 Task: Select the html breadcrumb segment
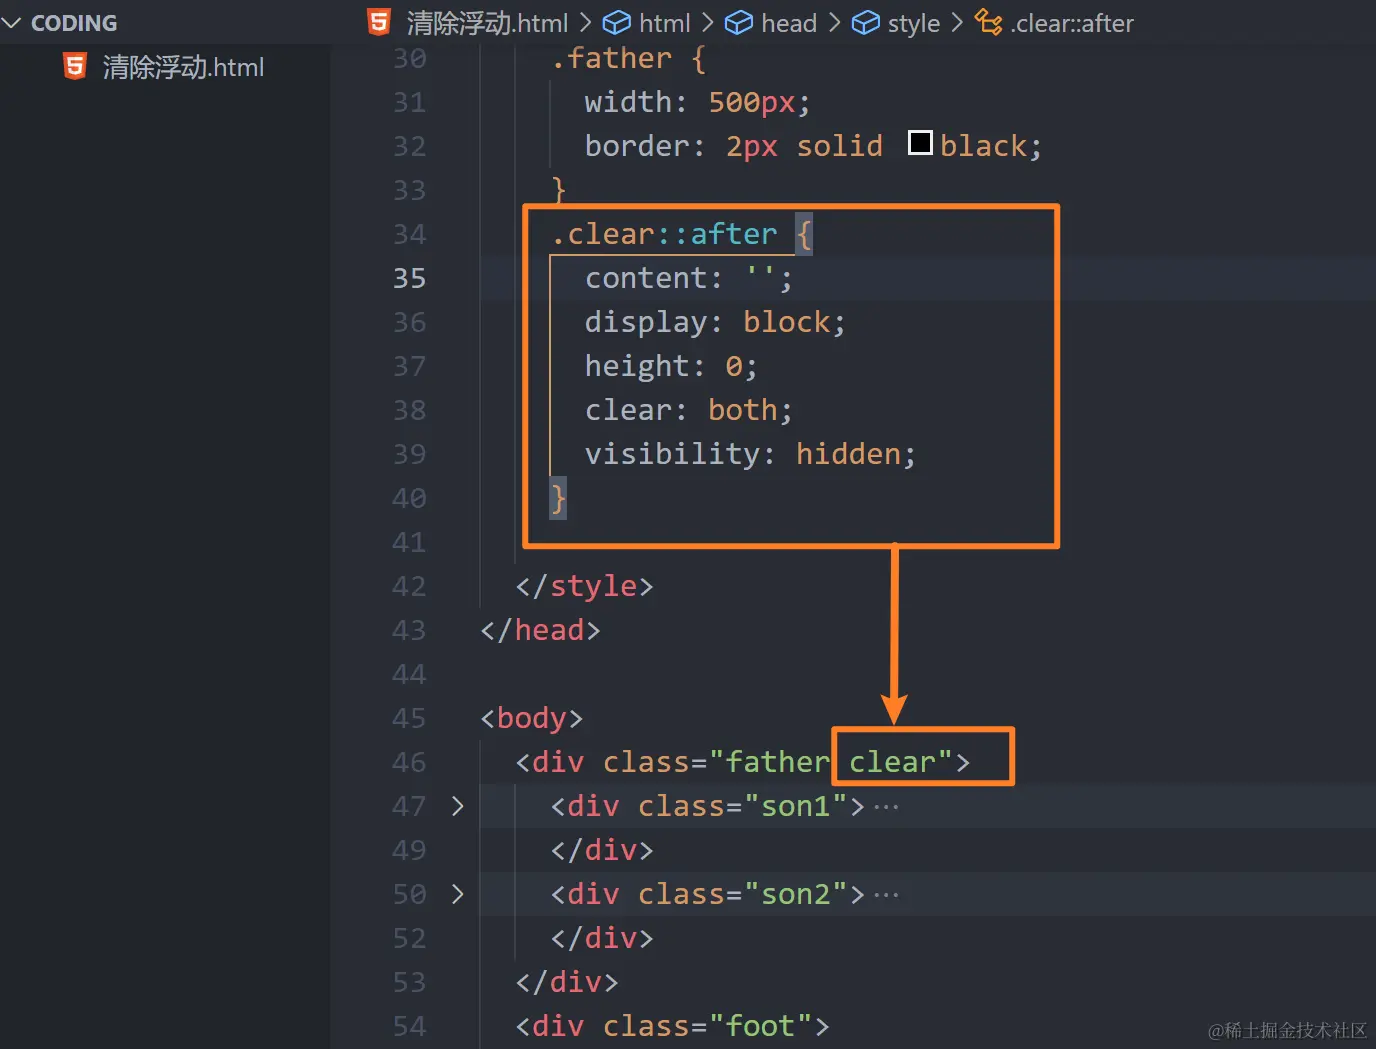tap(664, 23)
